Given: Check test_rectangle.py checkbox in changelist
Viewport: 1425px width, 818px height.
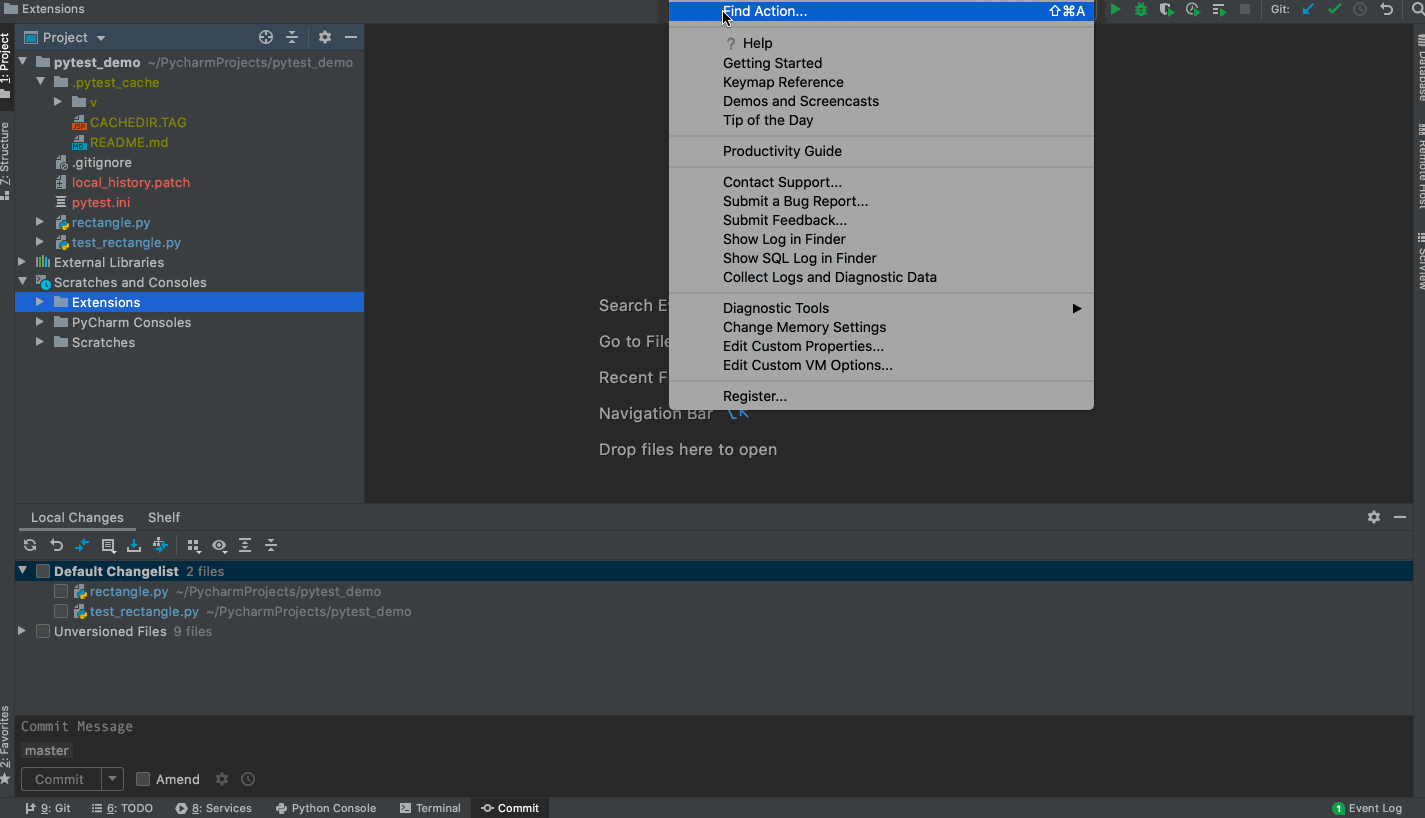Looking at the screenshot, I should click(x=61, y=611).
